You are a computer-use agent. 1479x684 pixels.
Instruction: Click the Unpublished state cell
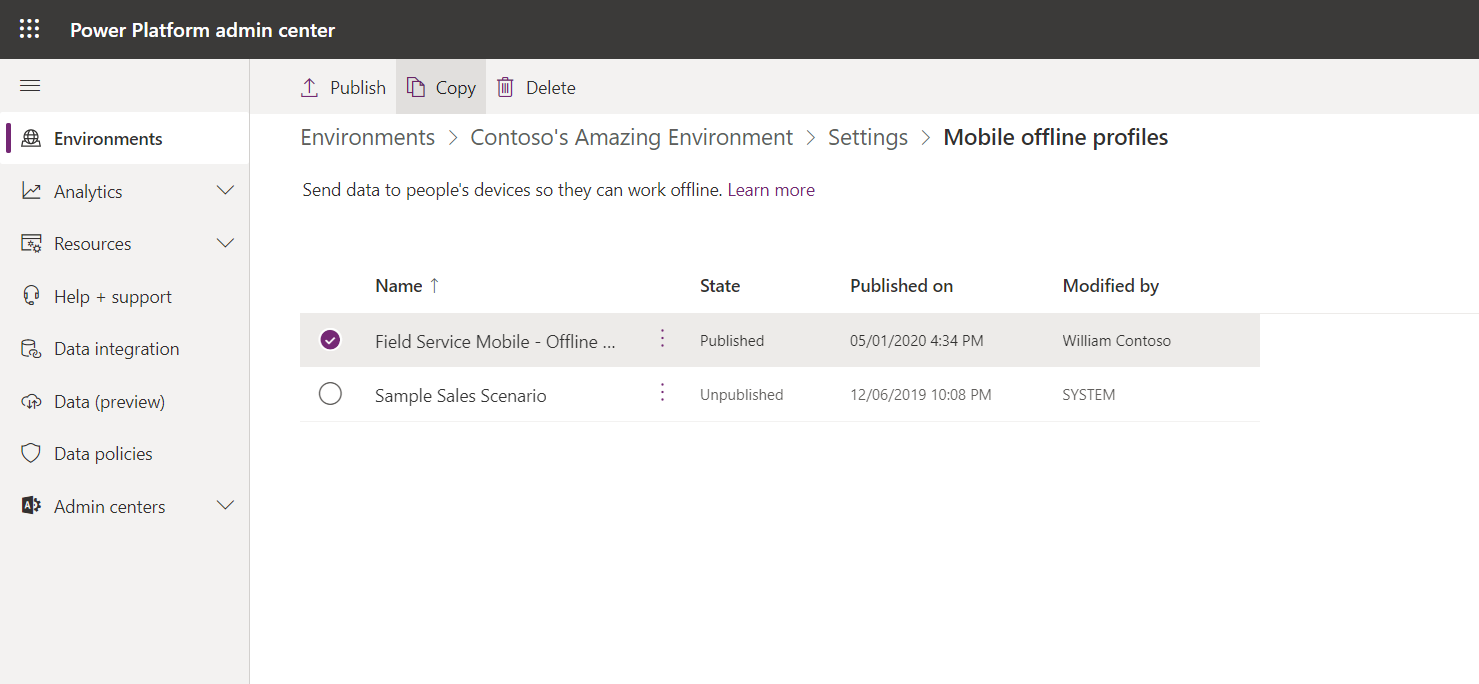tap(742, 395)
